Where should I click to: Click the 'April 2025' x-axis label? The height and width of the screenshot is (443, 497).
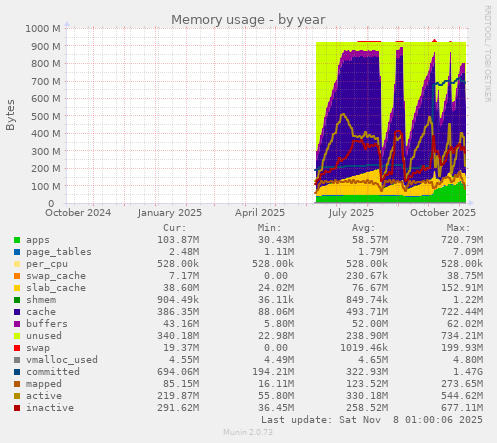(x=260, y=213)
